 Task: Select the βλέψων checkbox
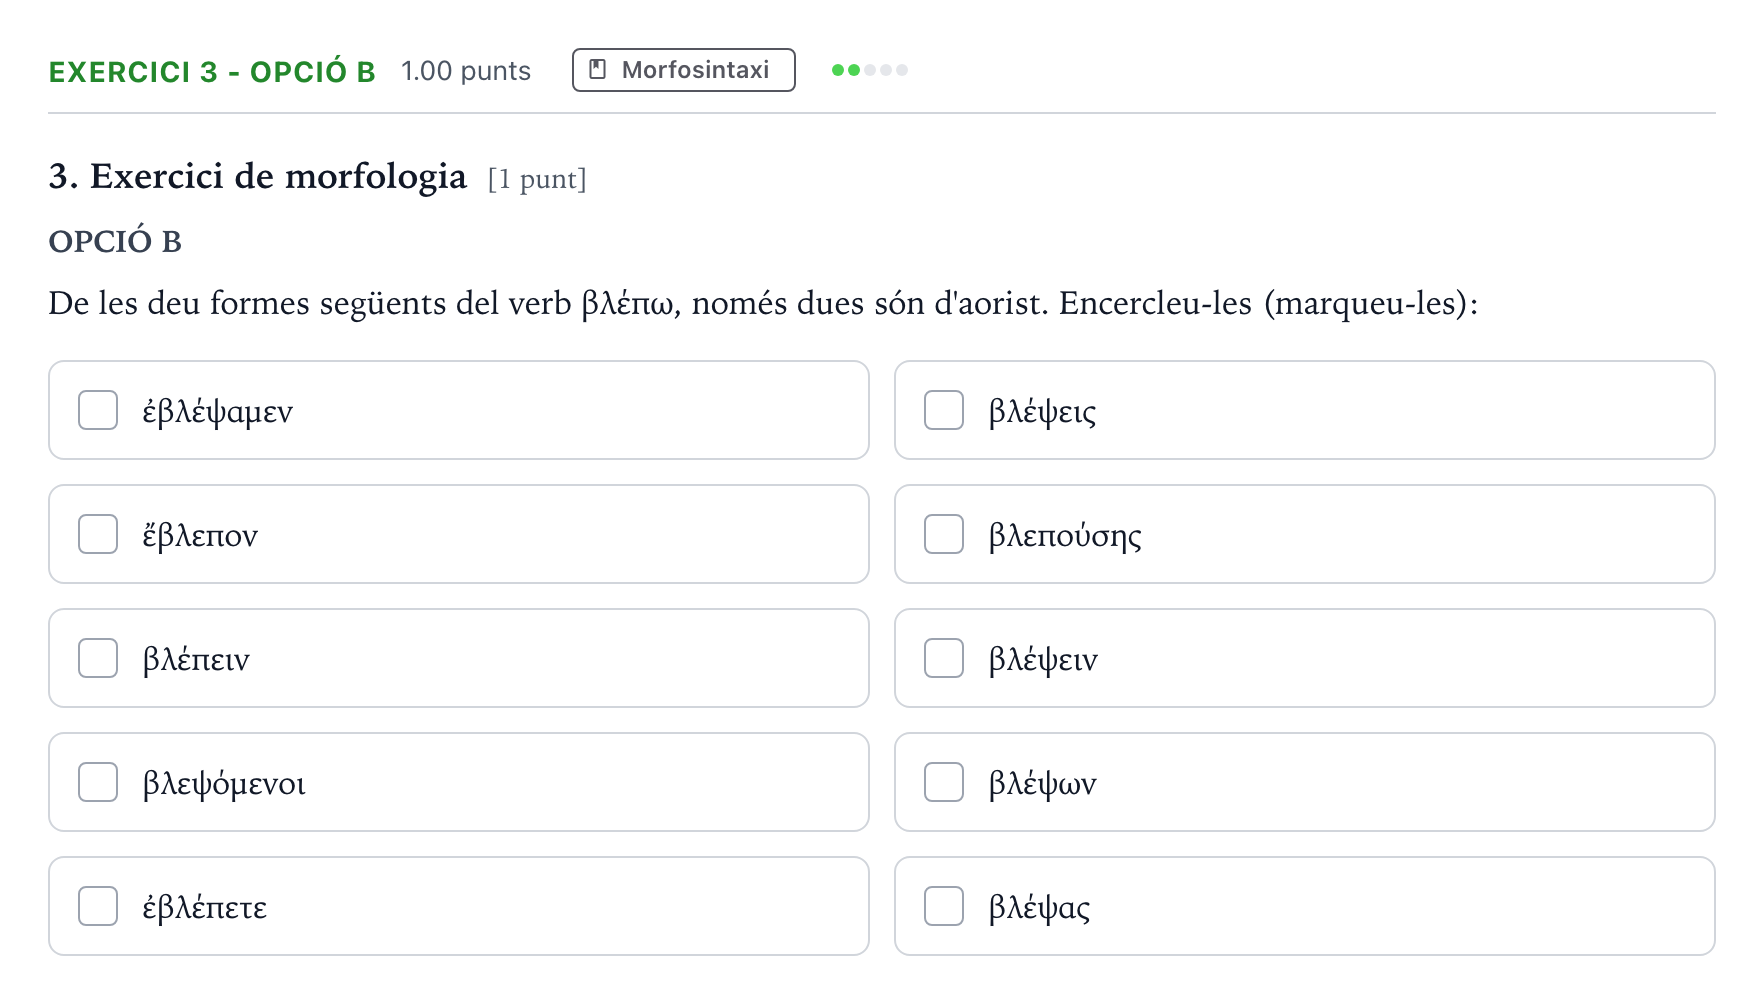tap(944, 782)
